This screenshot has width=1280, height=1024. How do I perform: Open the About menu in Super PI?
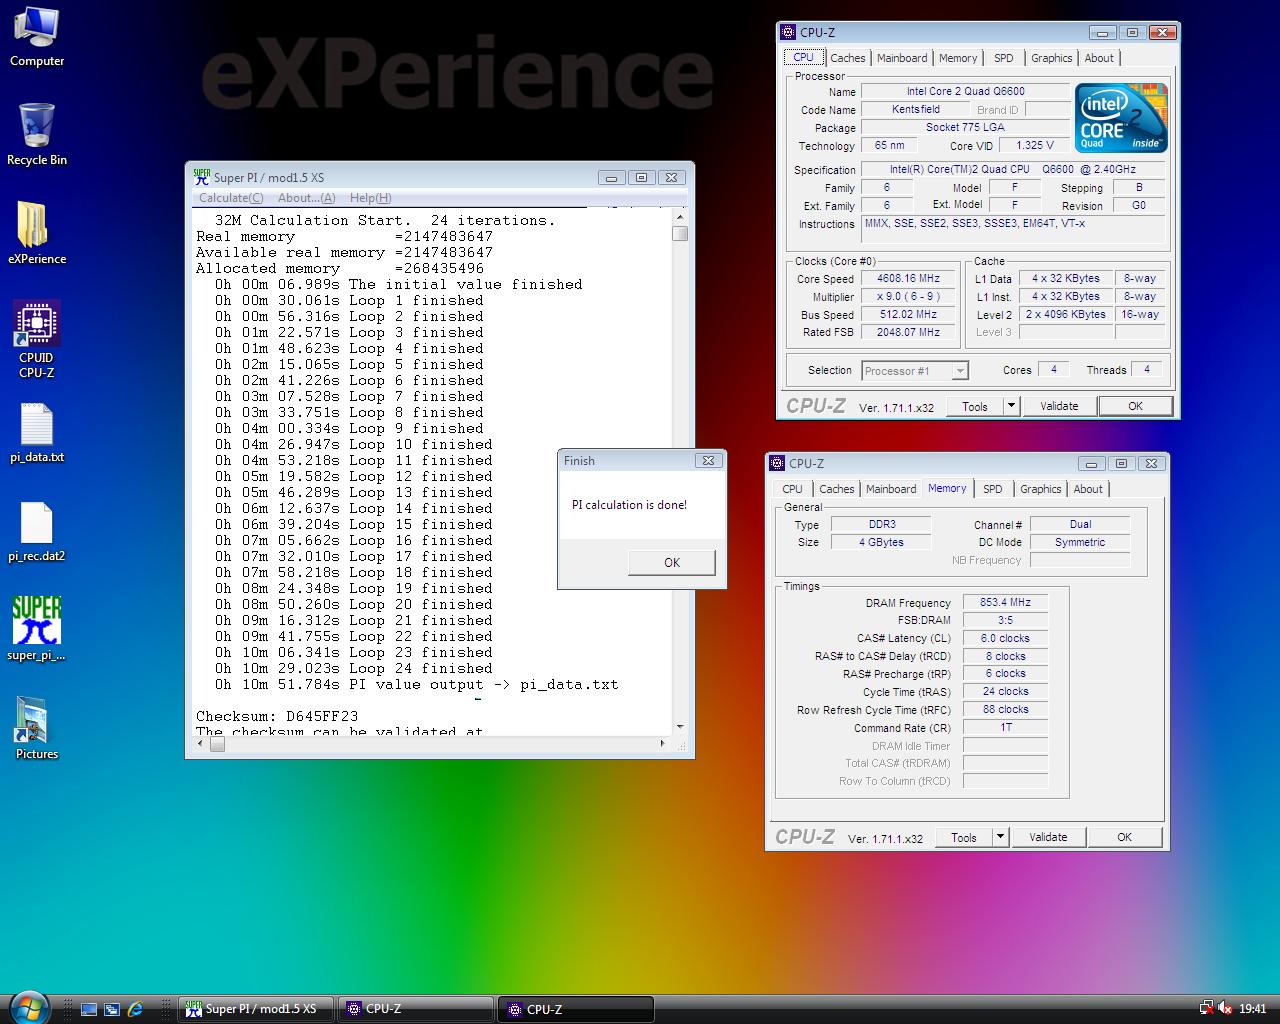coord(306,198)
